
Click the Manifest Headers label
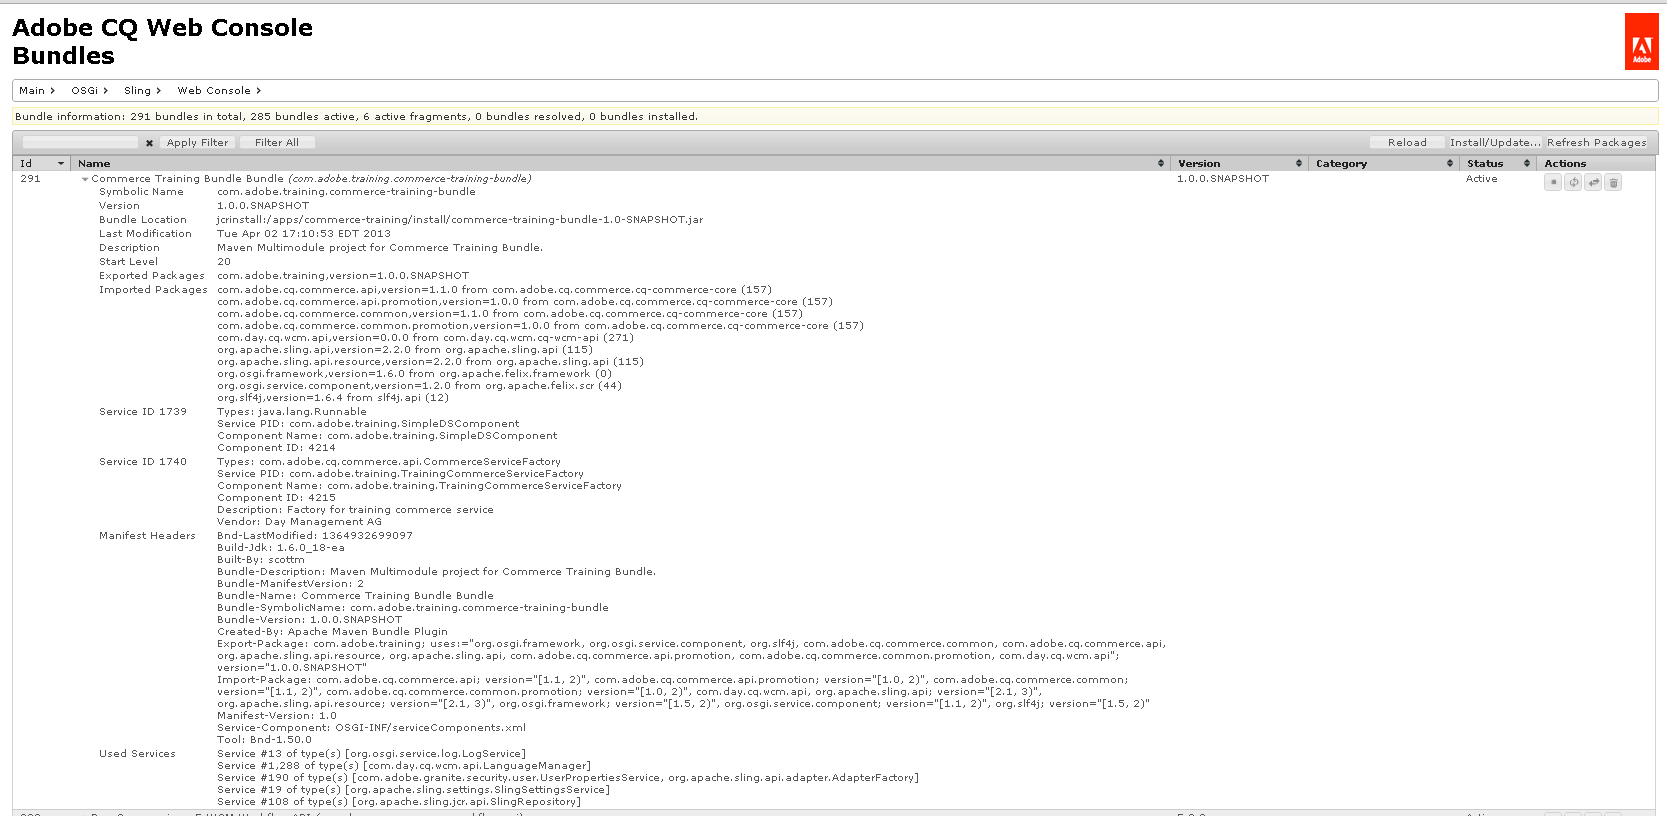(x=147, y=536)
